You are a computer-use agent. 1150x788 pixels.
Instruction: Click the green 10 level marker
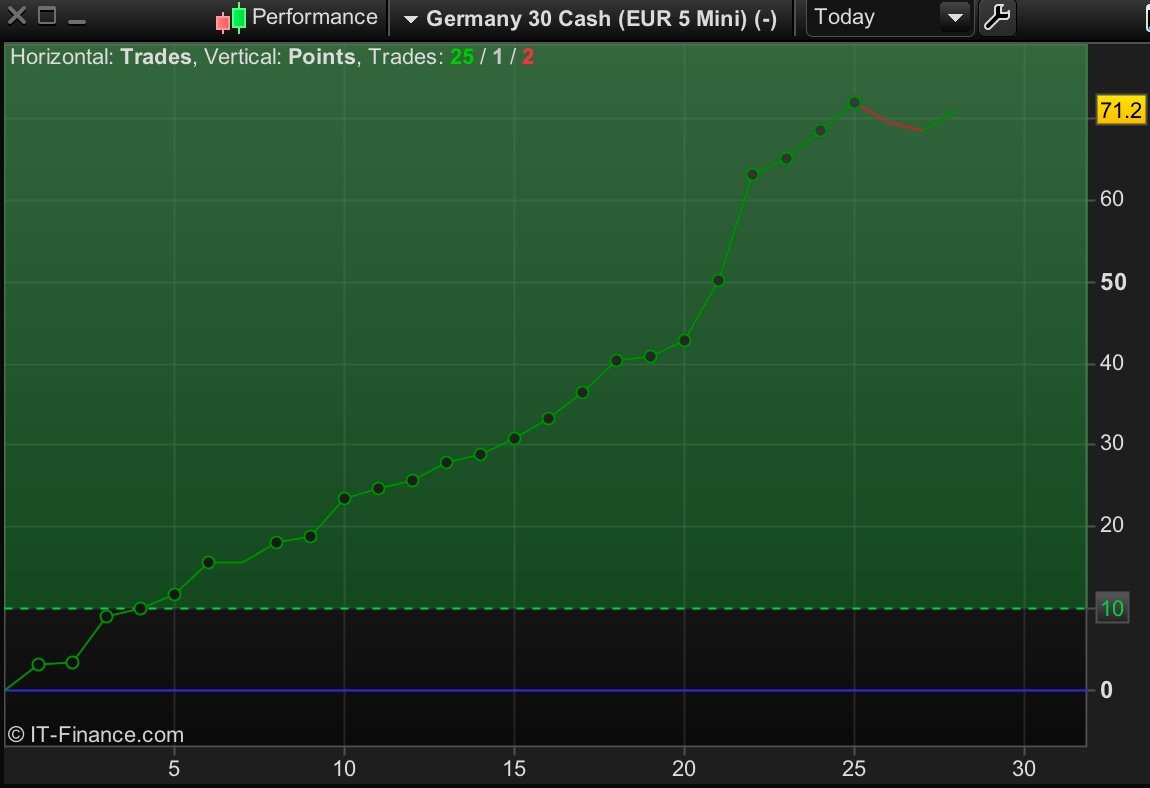(1112, 608)
